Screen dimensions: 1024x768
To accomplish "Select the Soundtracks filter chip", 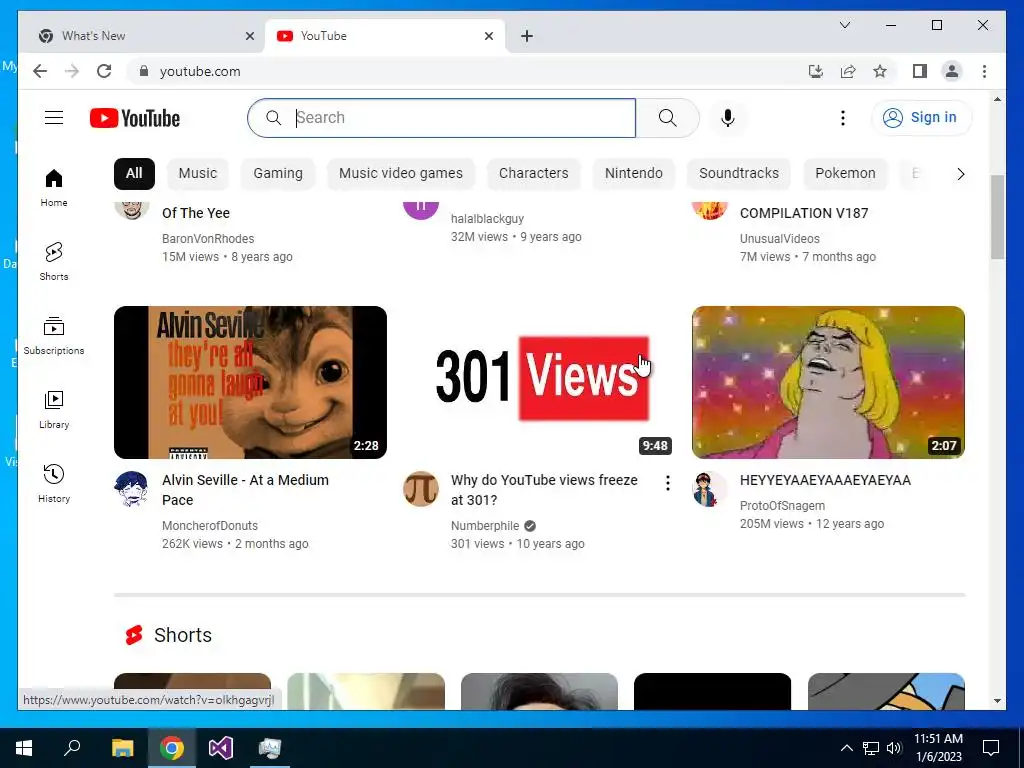I will [x=739, y=173].
